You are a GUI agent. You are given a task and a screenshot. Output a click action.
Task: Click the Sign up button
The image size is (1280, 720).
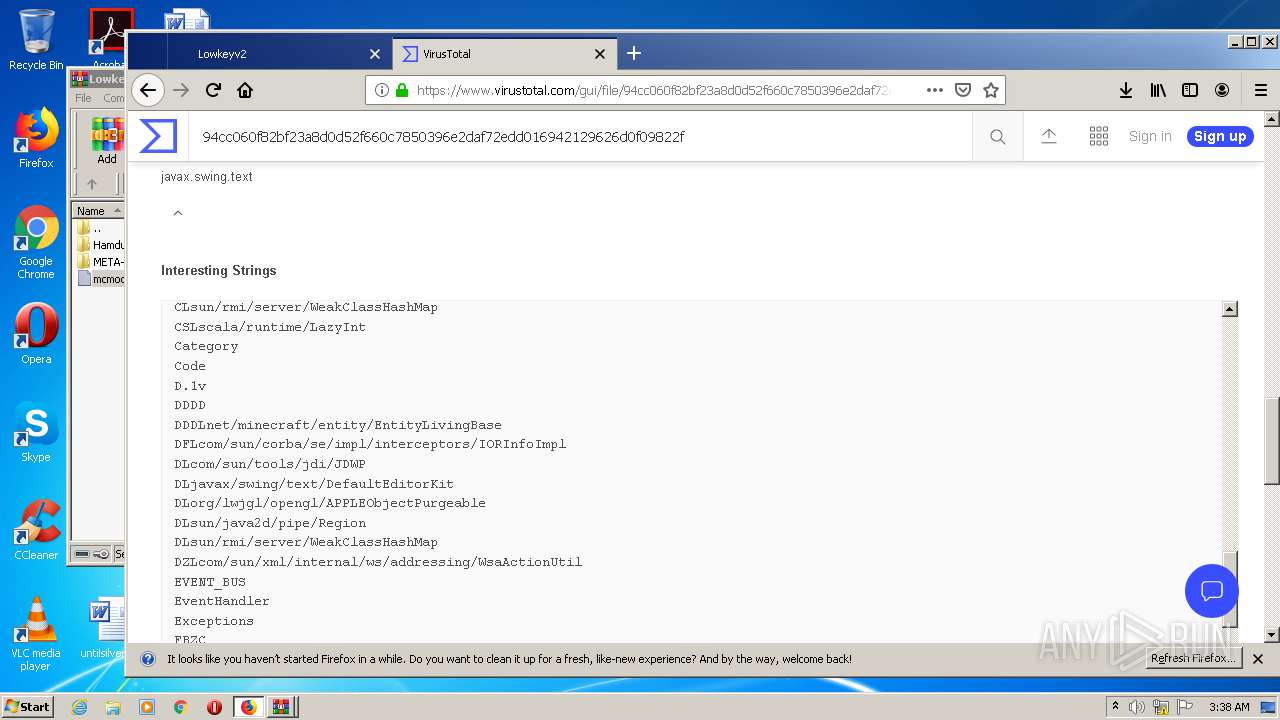point(1220,136)
